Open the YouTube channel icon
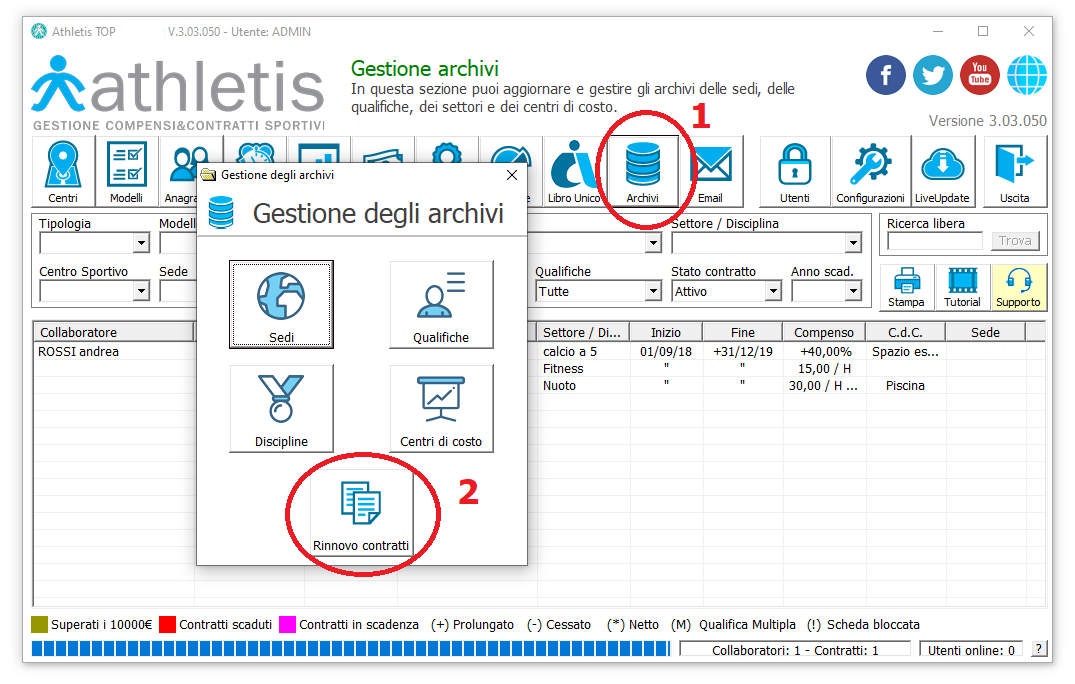Viewport: 1075px width, 684px height. [x=980, y=75]
